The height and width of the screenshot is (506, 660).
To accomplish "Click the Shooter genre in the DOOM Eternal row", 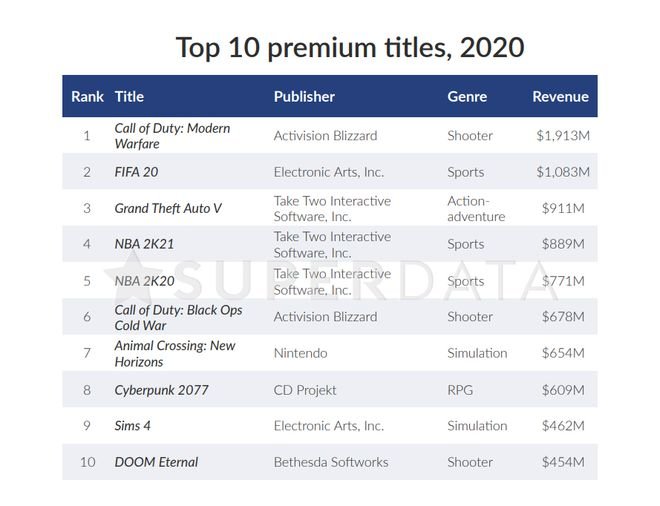I will point(470,462).
